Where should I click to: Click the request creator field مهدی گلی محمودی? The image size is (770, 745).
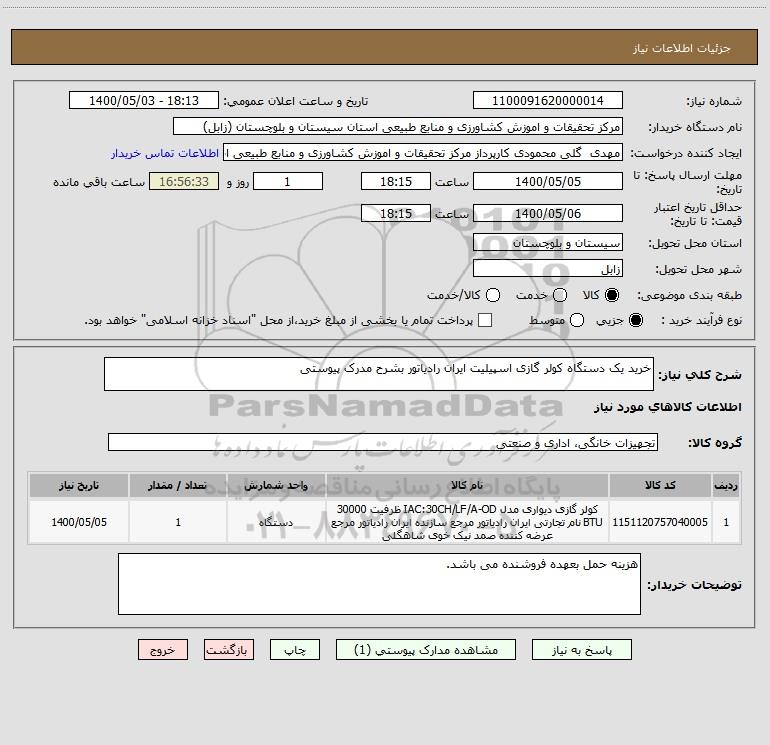pyautogui.click(x=423, y=153)
